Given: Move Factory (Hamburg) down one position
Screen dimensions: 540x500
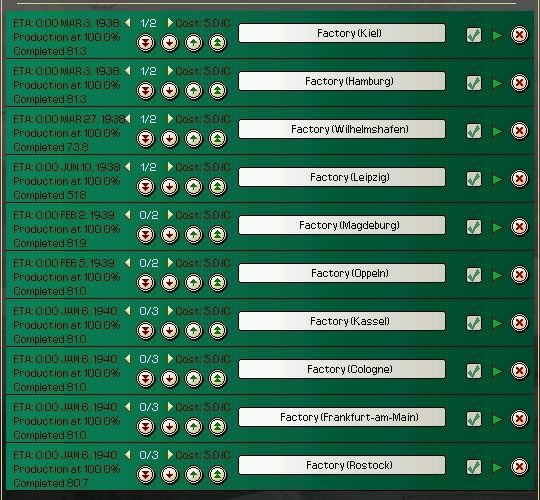Looking at the screenshot, I should (x=169, y=91).
